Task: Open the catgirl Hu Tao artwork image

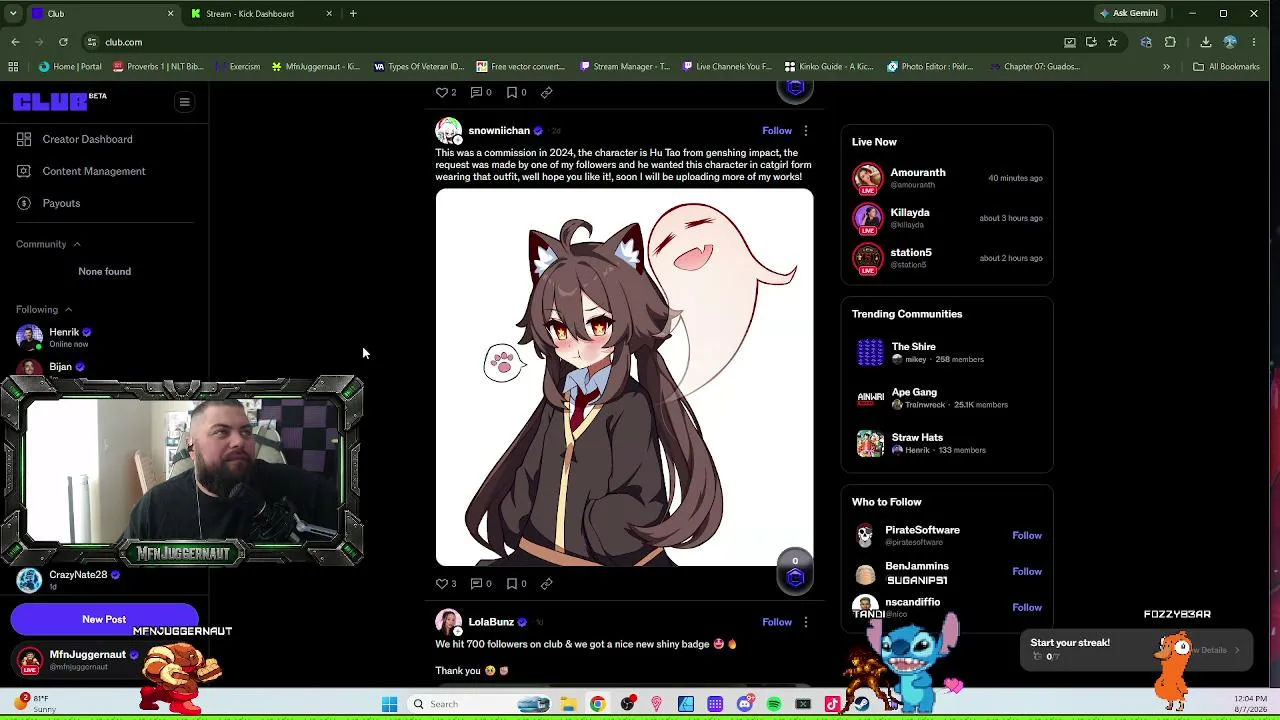Action: pos(624,377)
